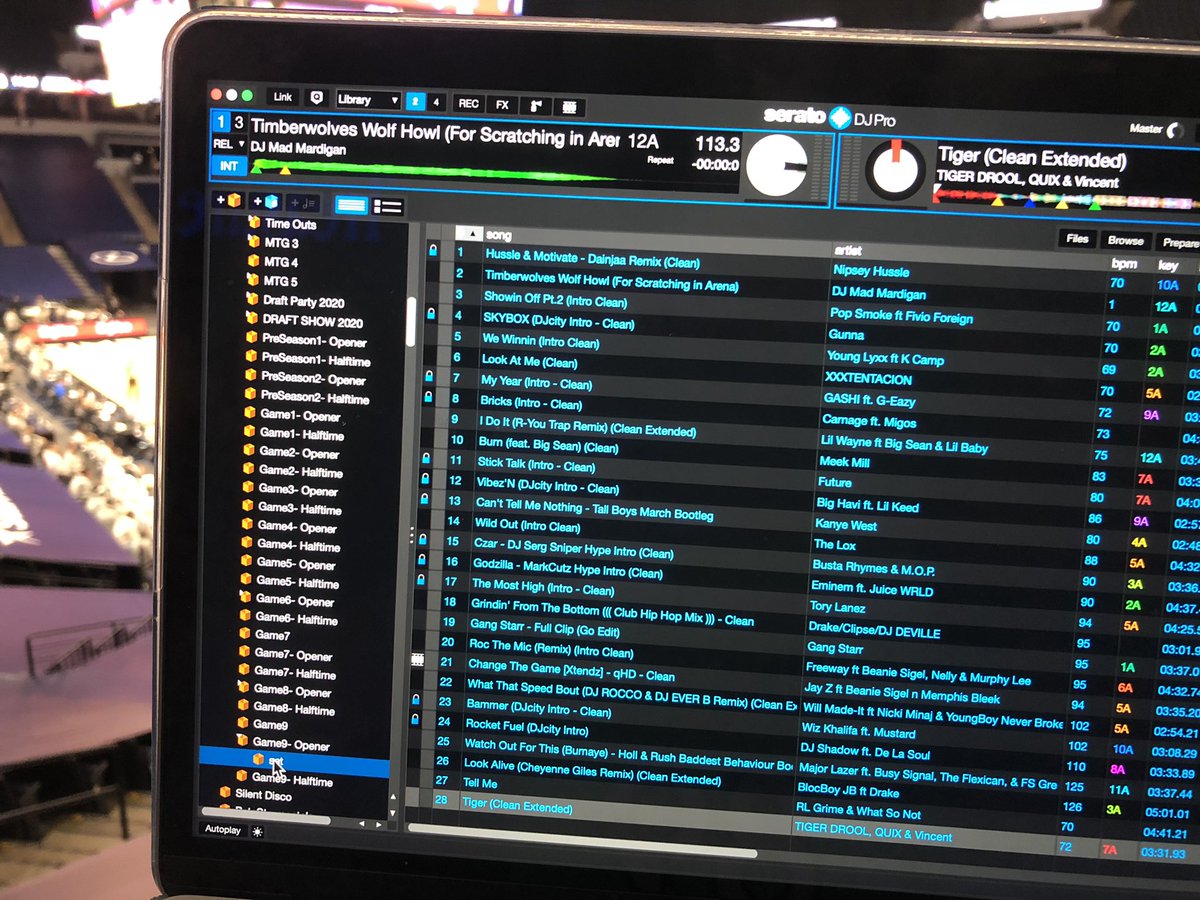
Task: Switch to 2 deck mode
Action: point(415,101)
